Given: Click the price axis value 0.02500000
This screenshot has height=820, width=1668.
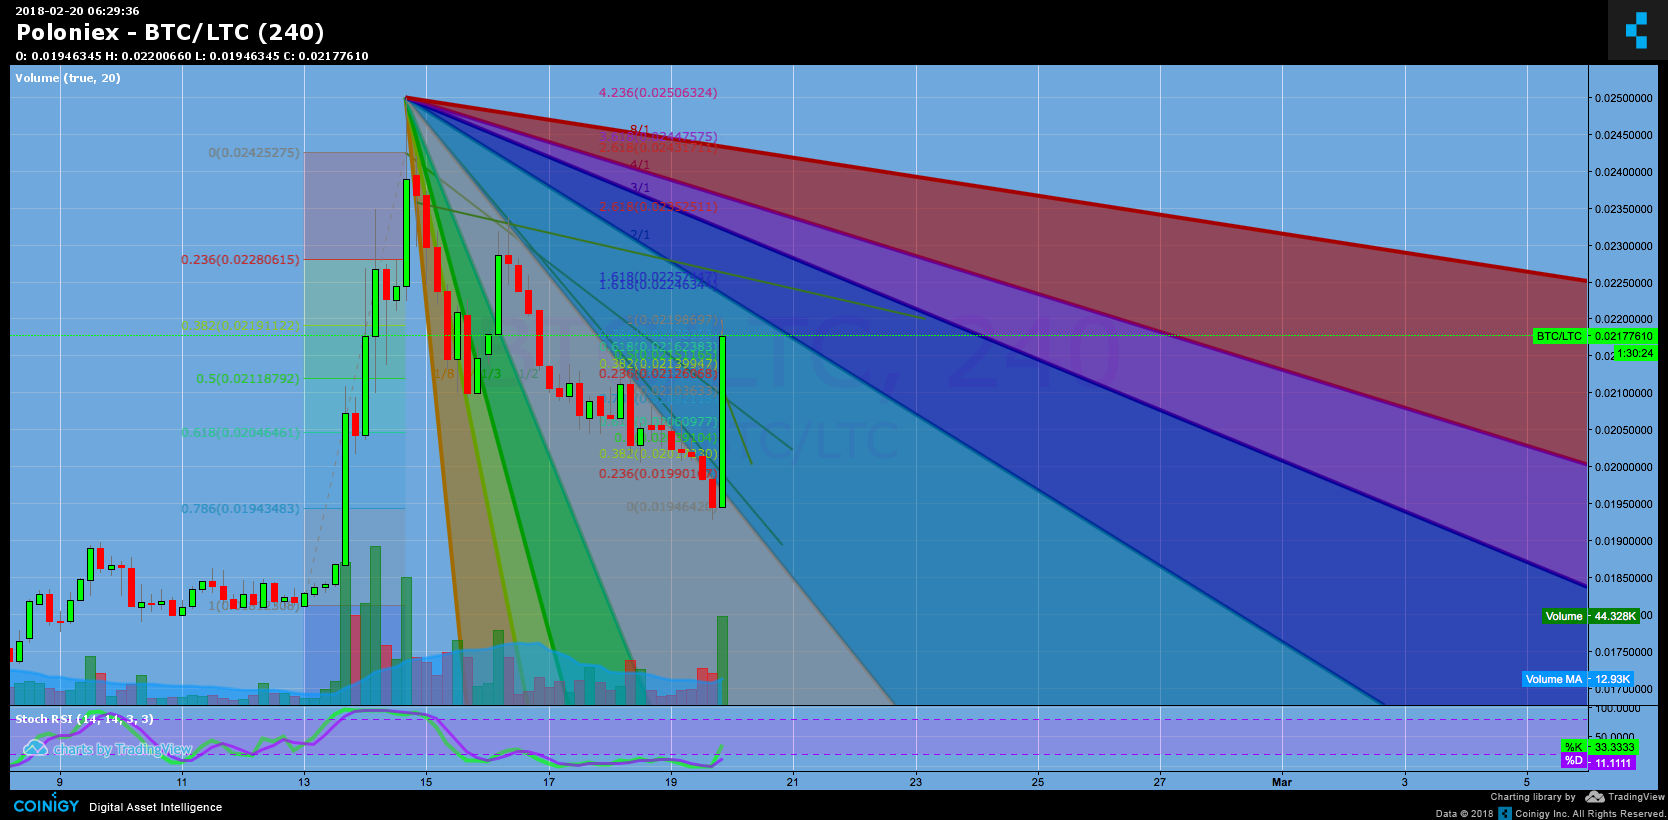Looking at the screenshot, I should pyautogui.click(x=1624, y=98).
